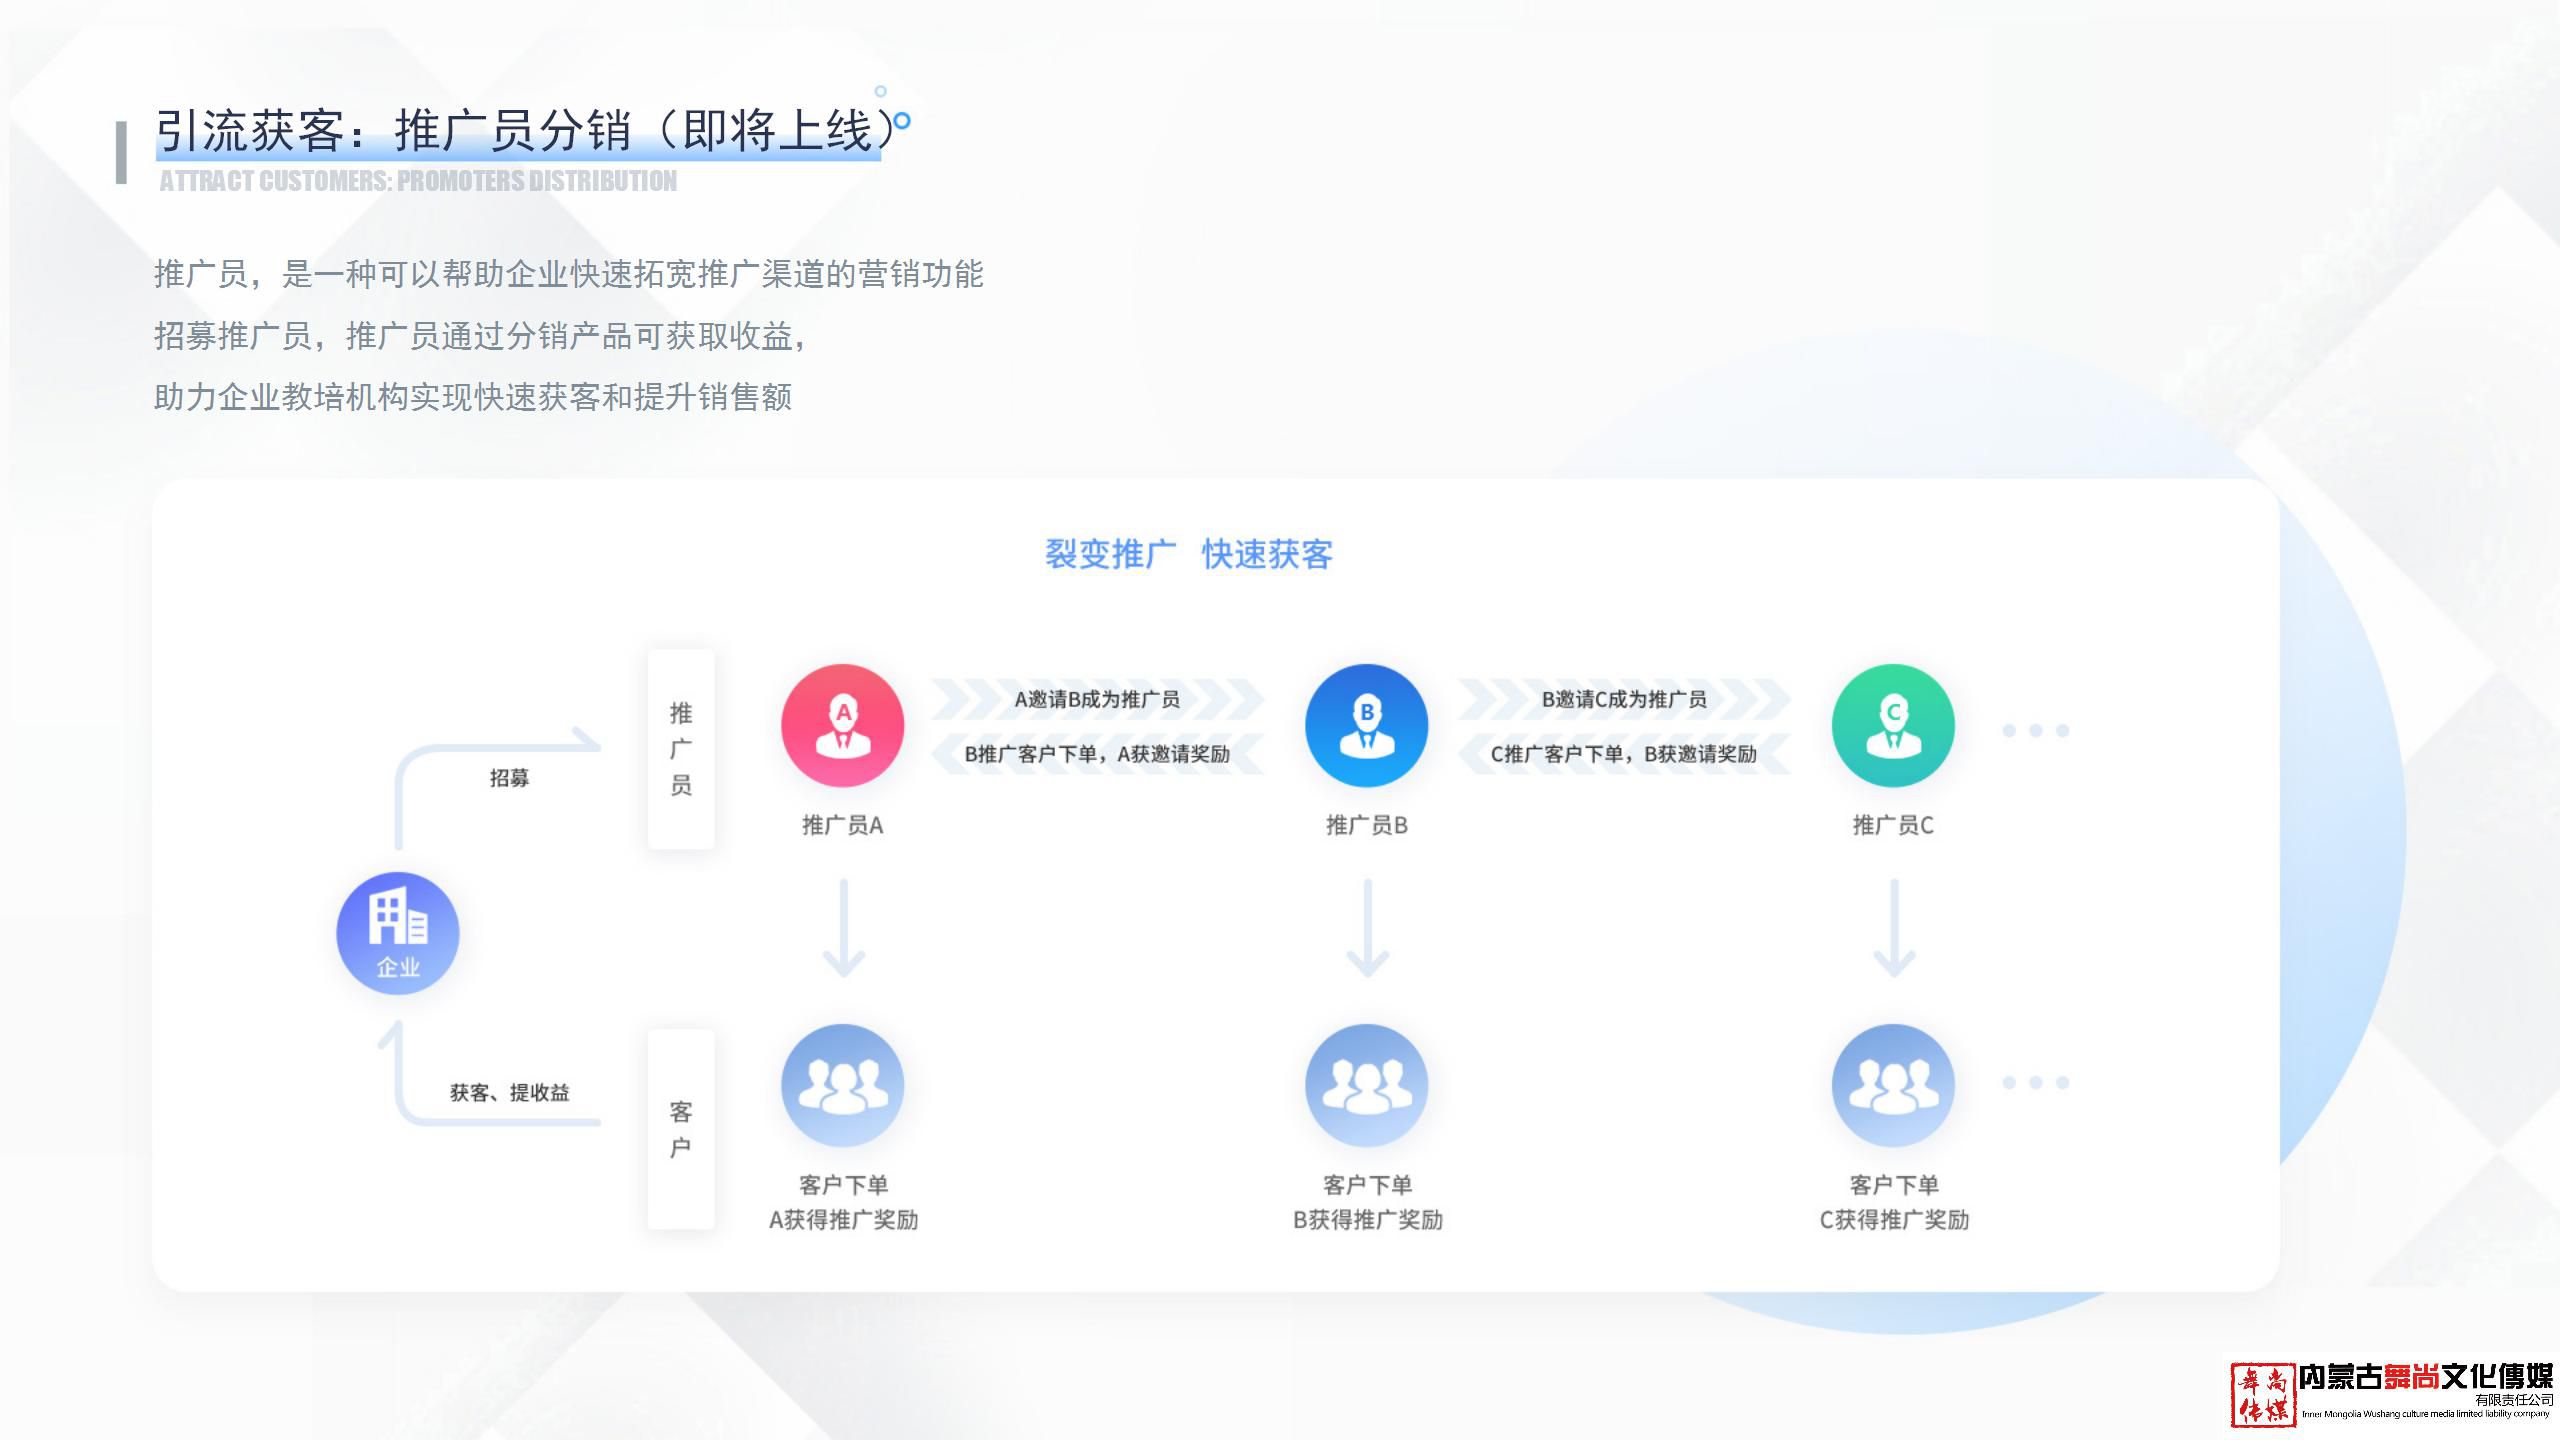The image size is (2560, 1440).
Task: Click the customer group icon below Promoter B
Action: [1368, 1085]
